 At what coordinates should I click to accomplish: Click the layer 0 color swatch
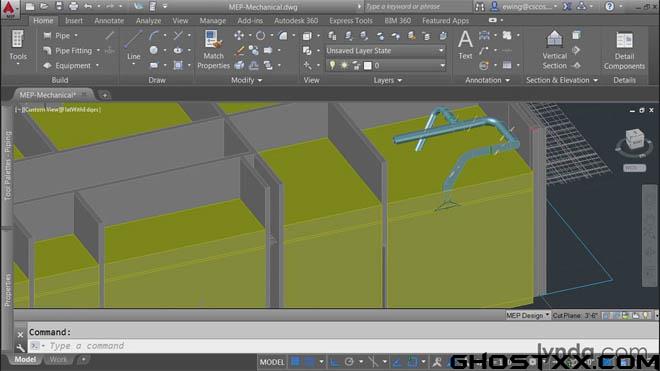pyautogui.click(x=367, y=66)
